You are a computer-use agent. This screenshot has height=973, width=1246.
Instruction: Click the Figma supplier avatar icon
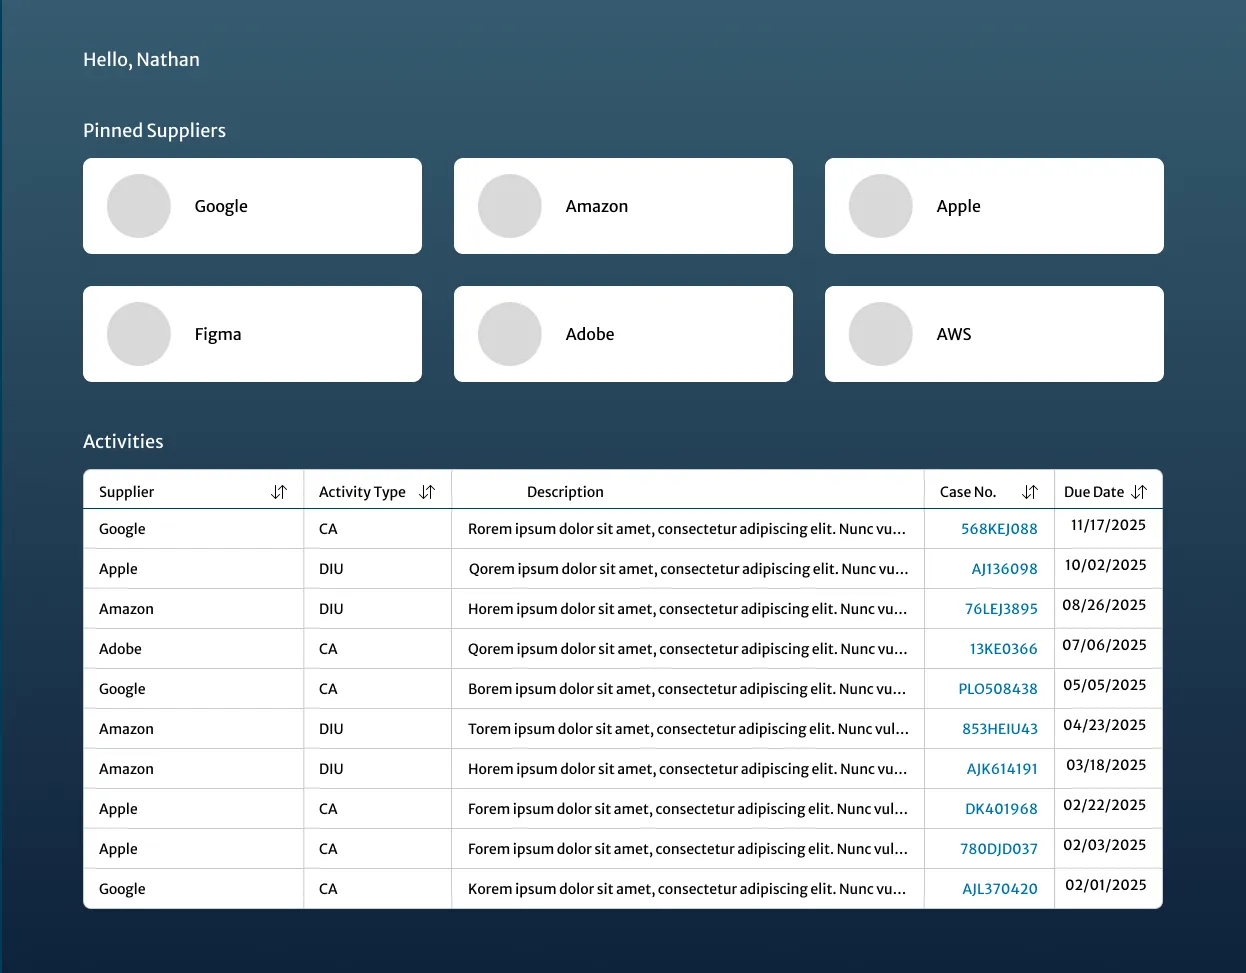pos(138,333)
